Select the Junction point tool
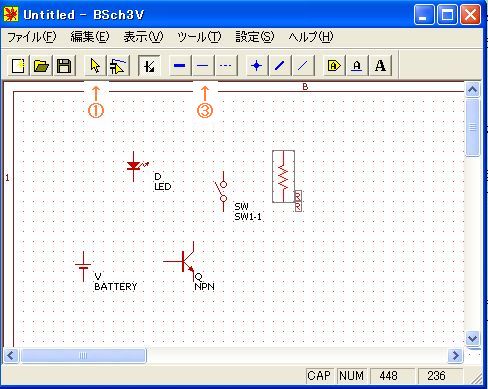The width and height of the screenshot is (488, 389). pos(256,66)
